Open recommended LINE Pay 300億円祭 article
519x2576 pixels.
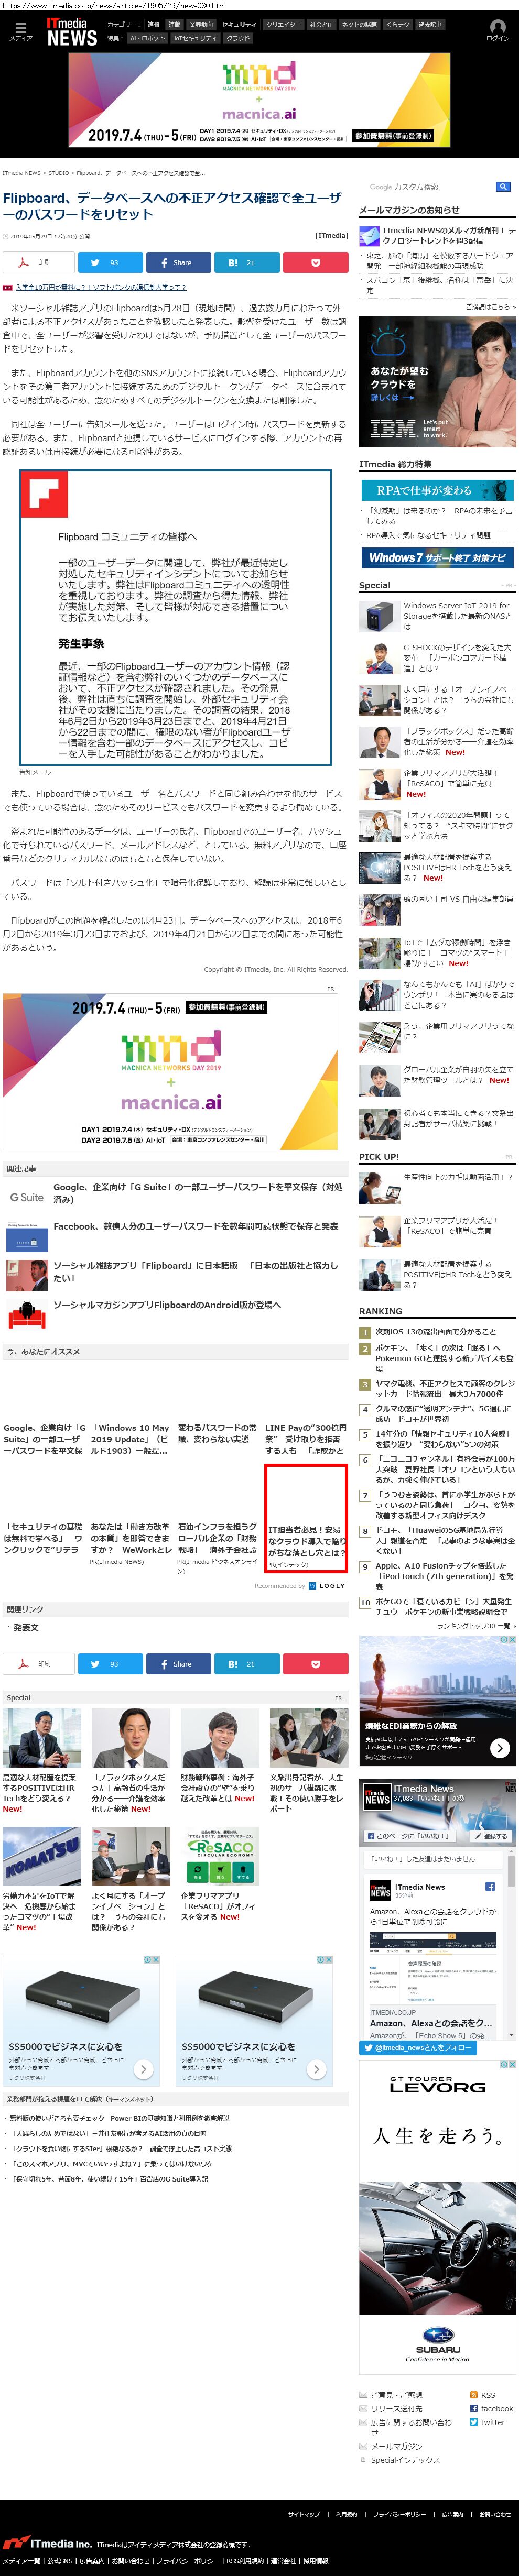306,1439
